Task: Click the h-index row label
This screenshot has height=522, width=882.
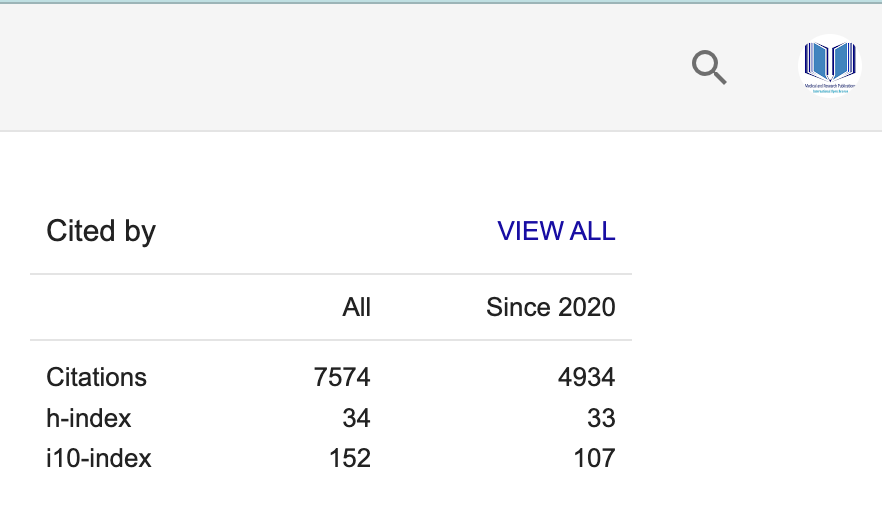Action: [88, 418]
